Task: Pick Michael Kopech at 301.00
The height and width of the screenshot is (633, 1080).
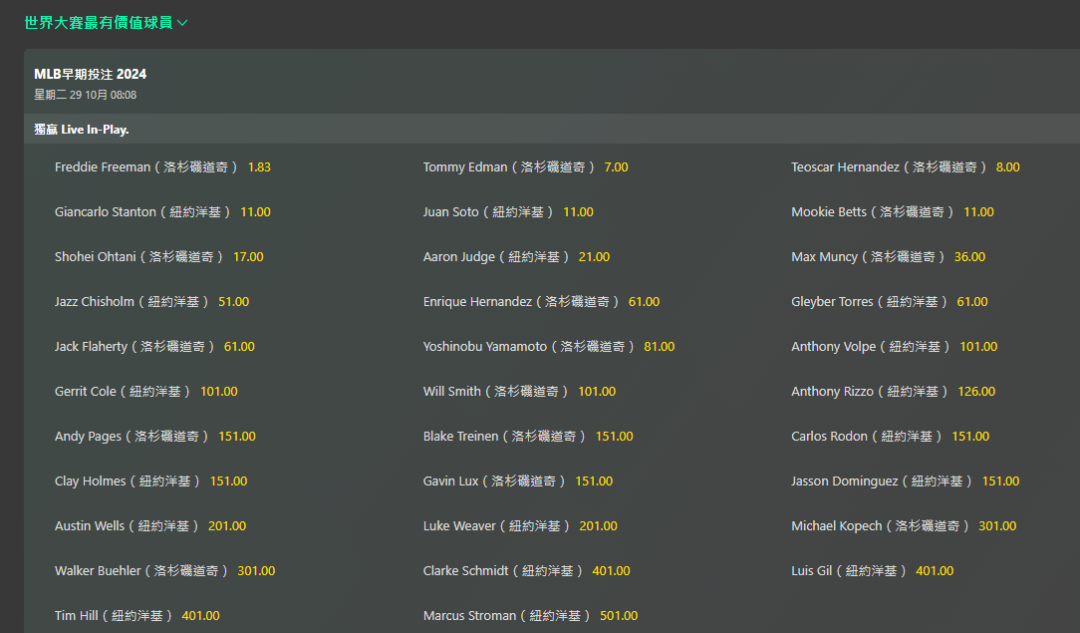Action: click(904, 525)
